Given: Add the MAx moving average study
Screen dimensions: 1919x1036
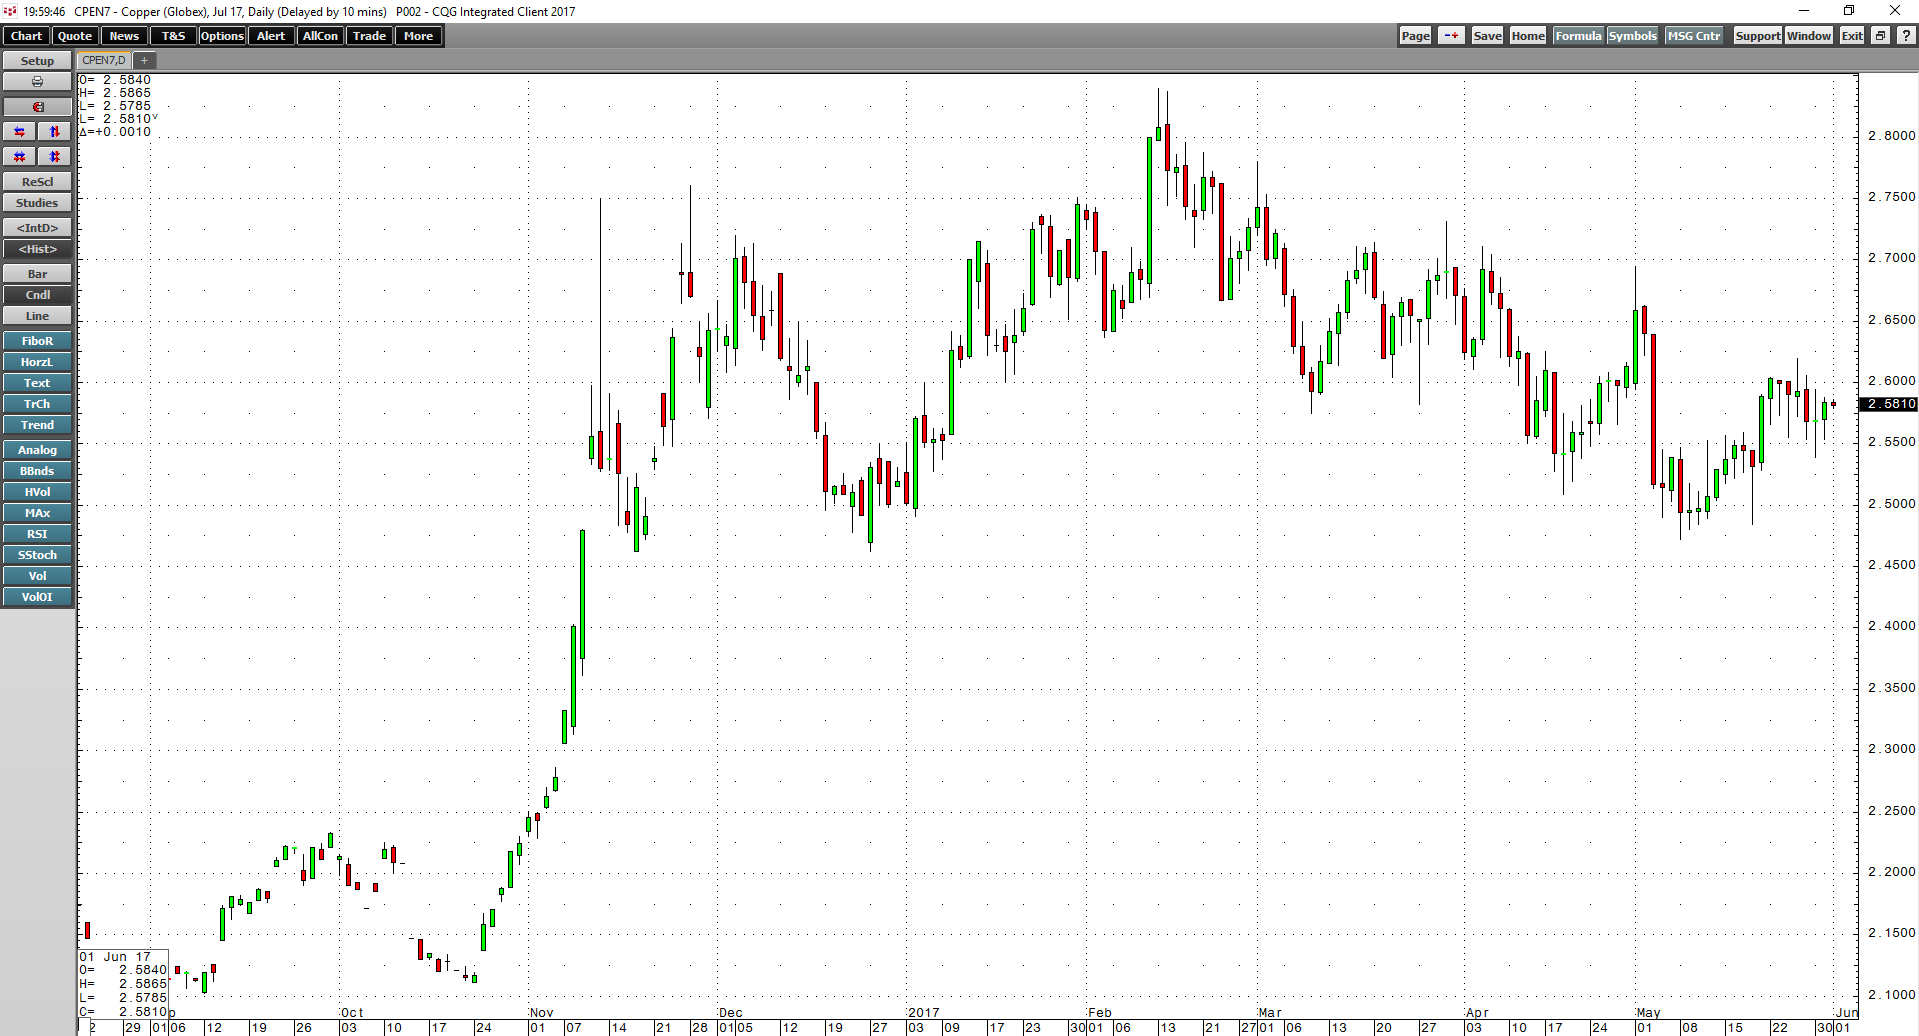Looking at the screenshot, I should pyautogui.click(x=37, y=513).
